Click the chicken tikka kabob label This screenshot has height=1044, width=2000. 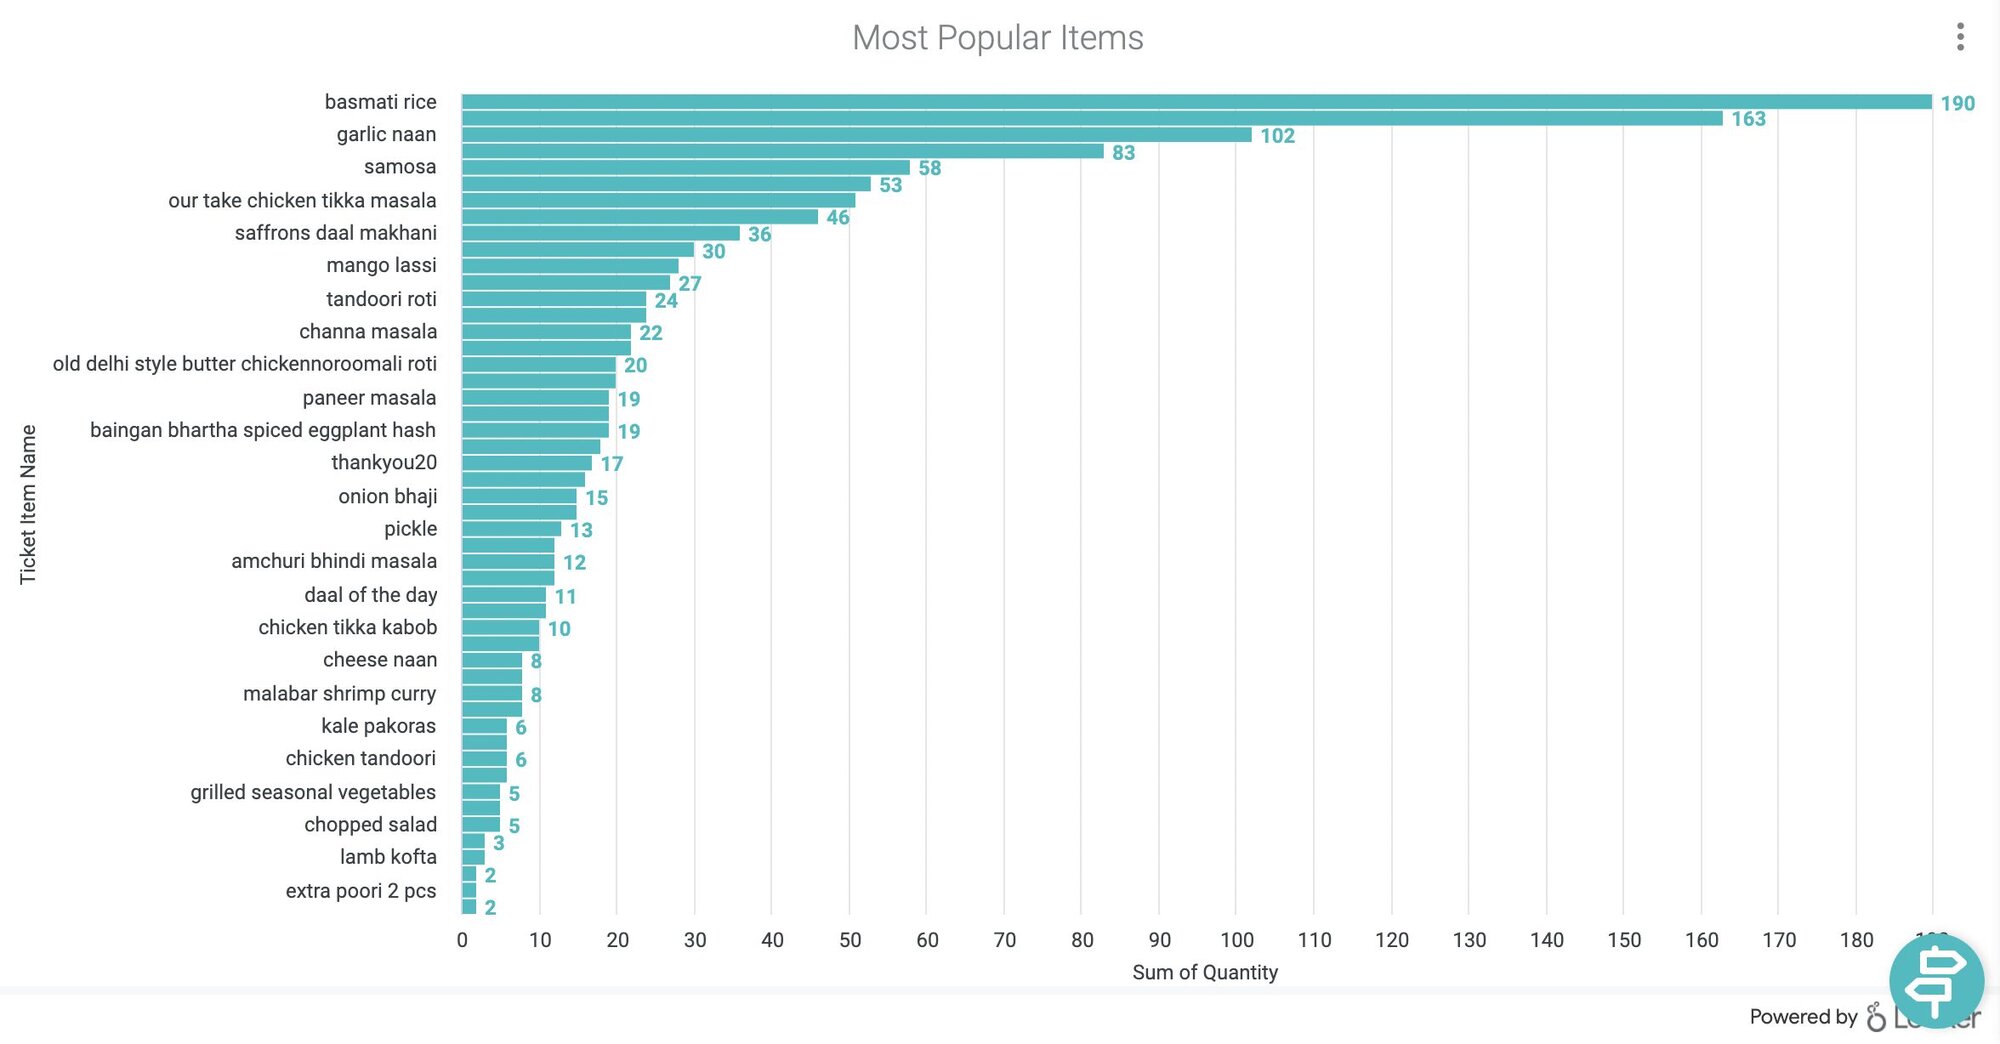(x=347, y=627)
